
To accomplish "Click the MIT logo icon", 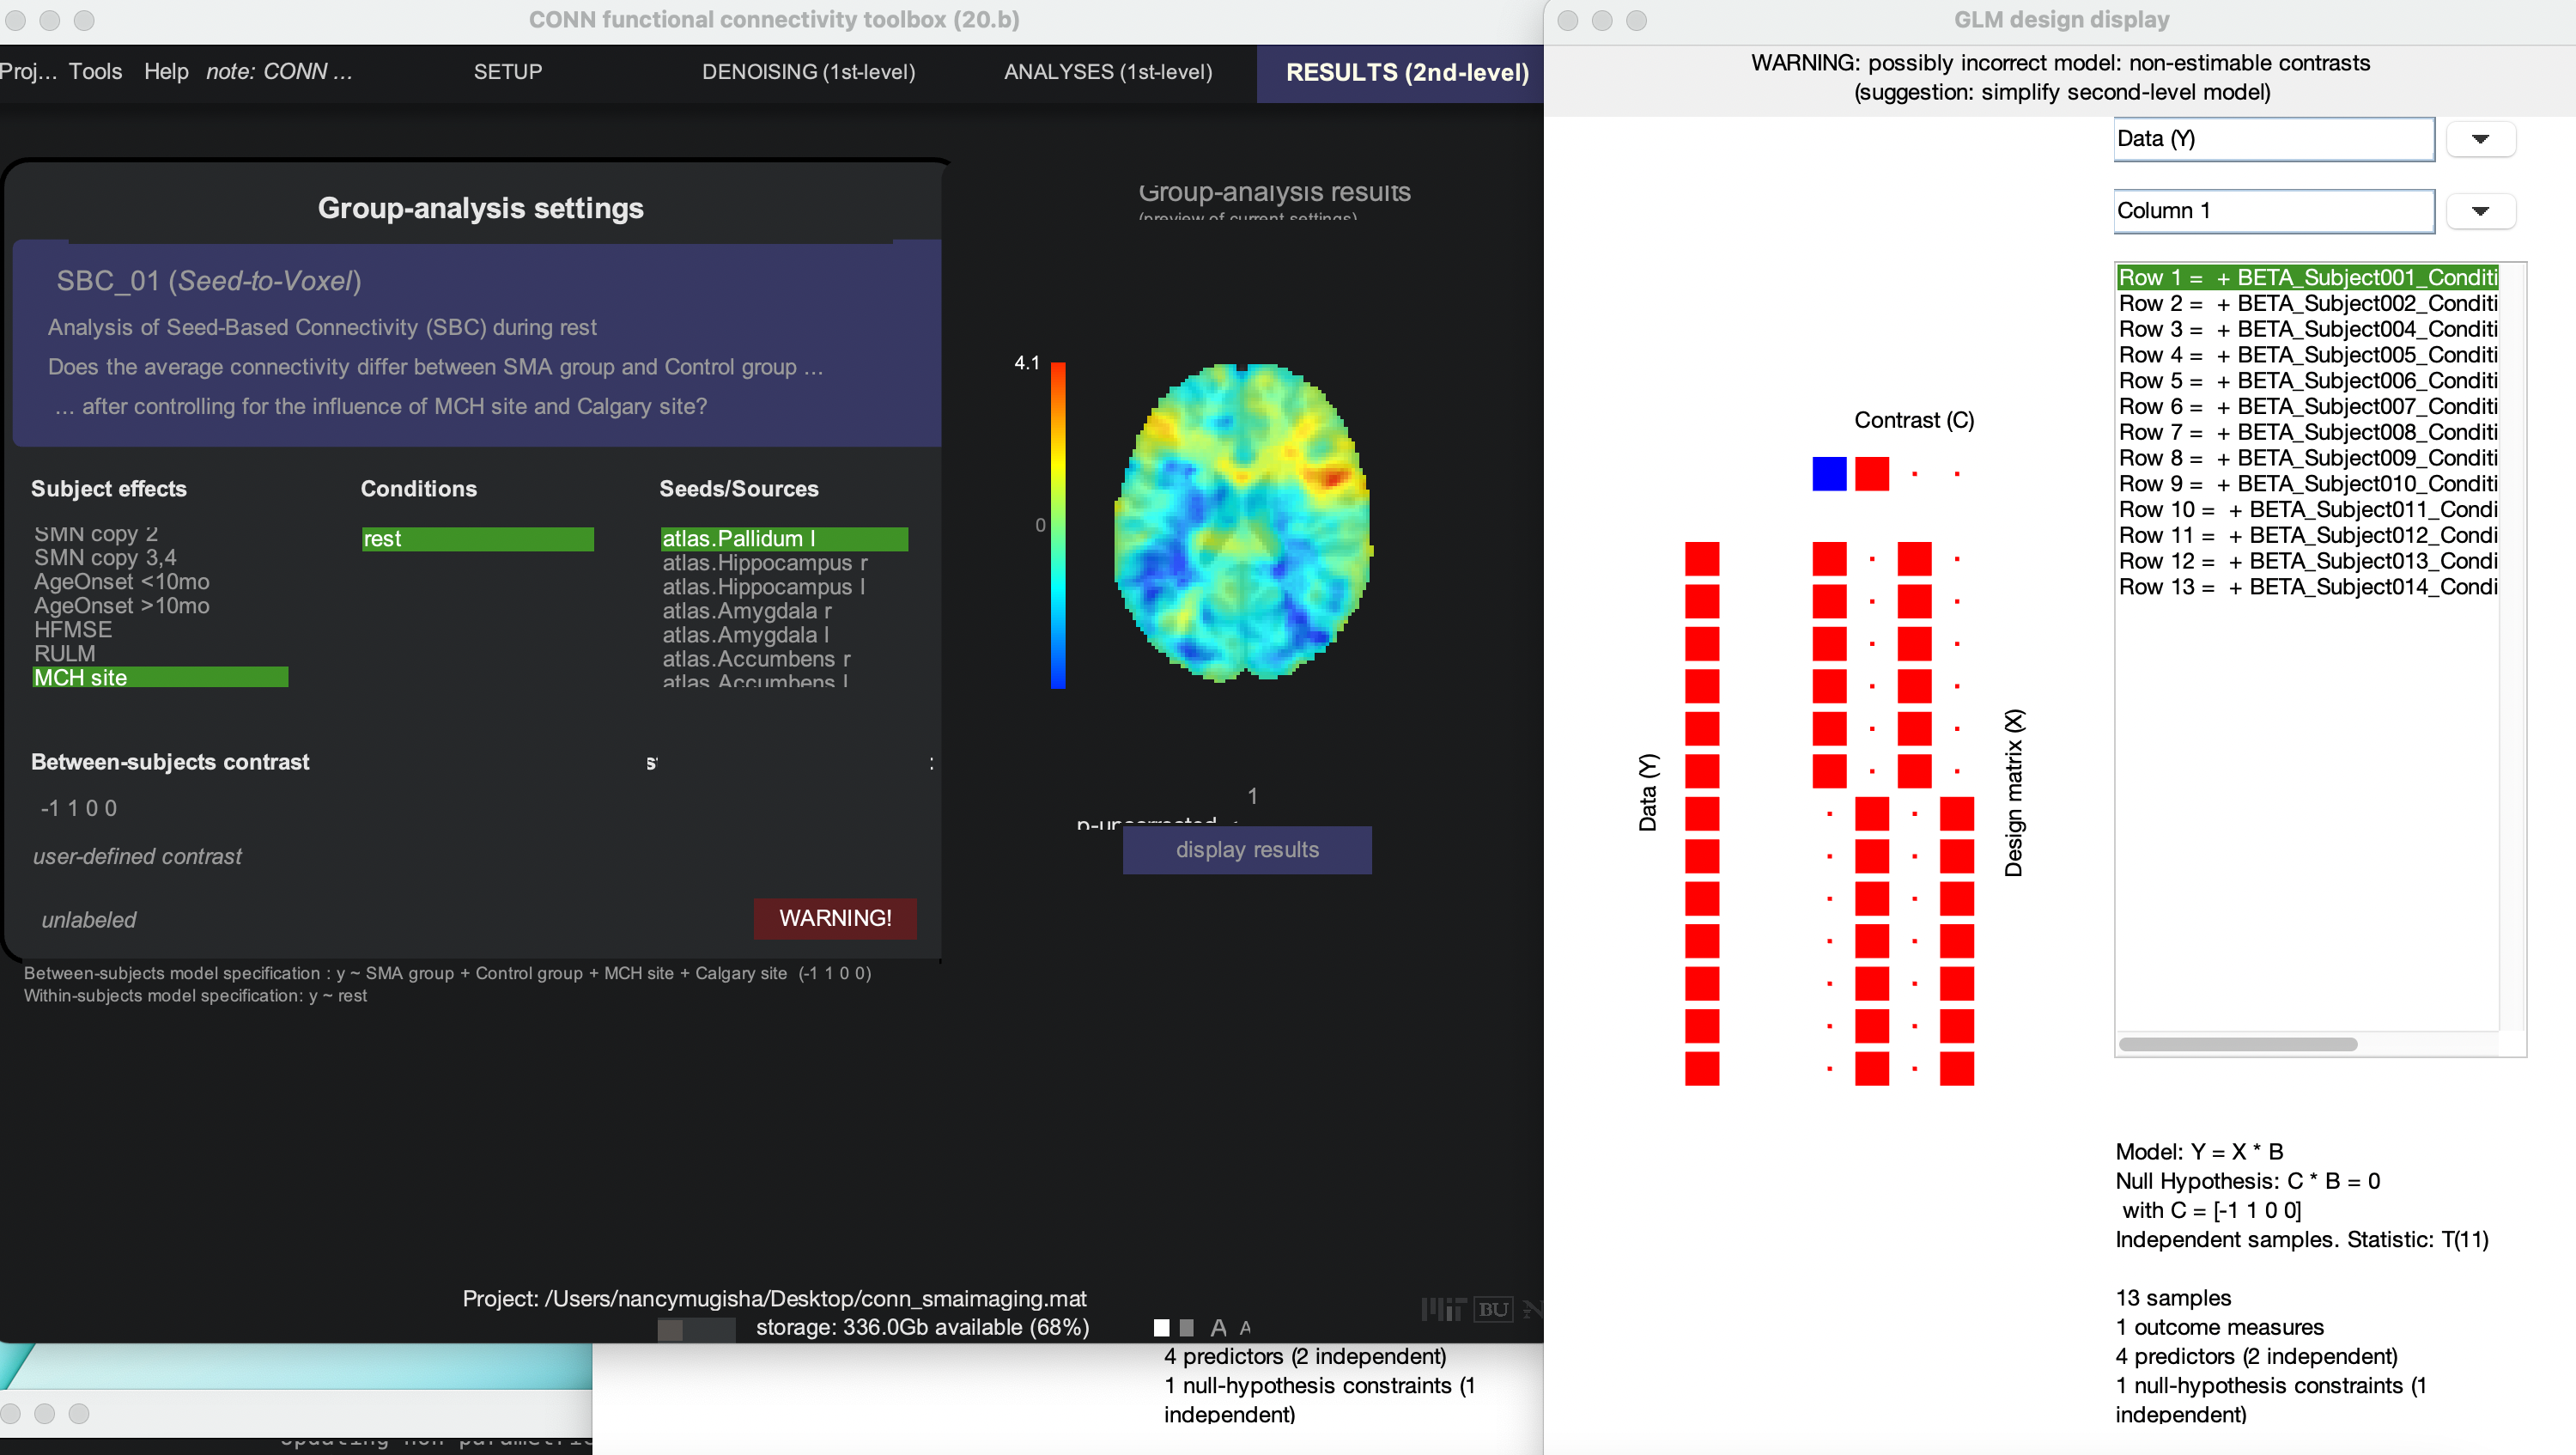I will tap(1443, 1309).
